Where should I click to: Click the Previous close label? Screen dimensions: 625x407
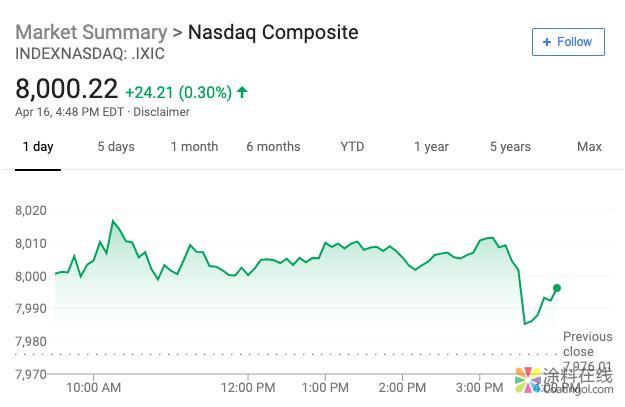[587, 344]
